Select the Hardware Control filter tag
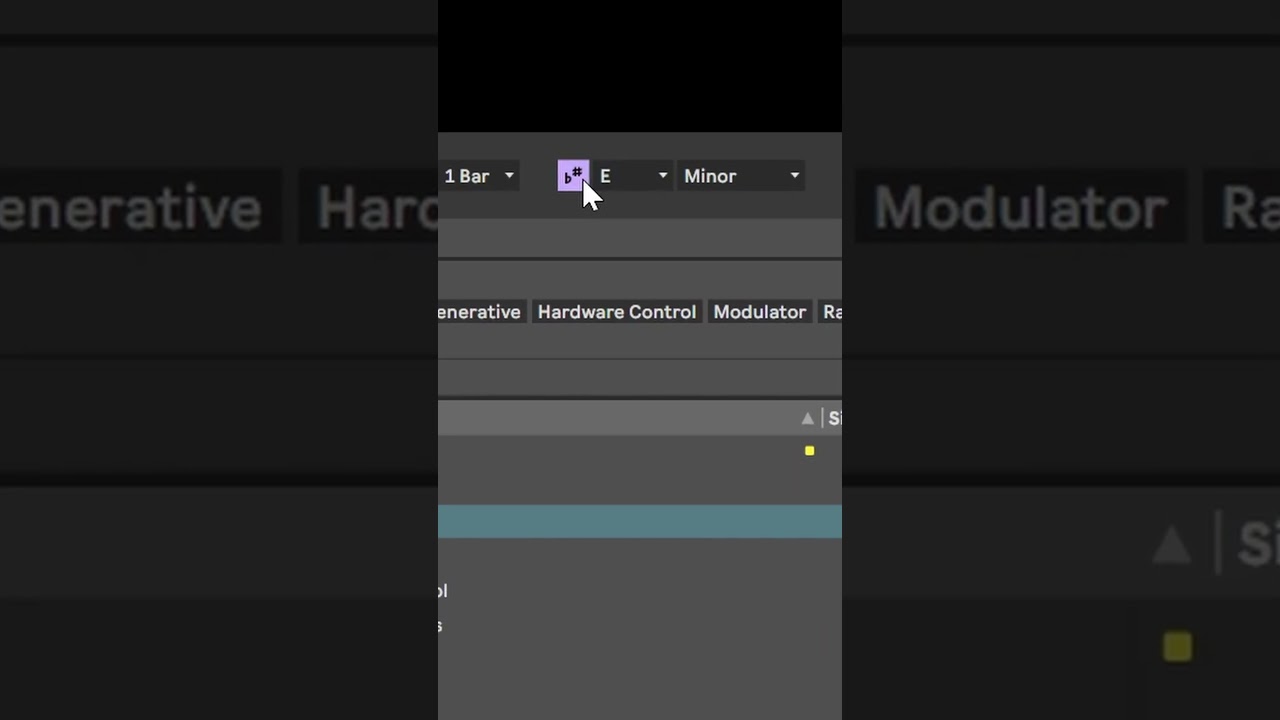 pos(617,312)
